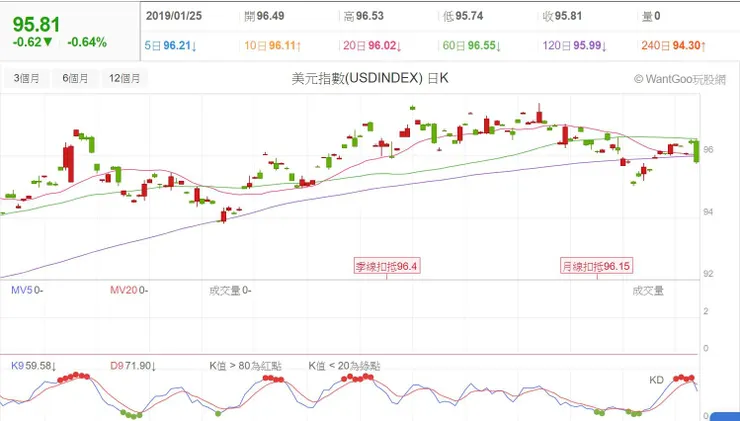This screenshot has width=740, height=421.
Task: Switch chart range to 3個月
Action: tap(25, 78)
